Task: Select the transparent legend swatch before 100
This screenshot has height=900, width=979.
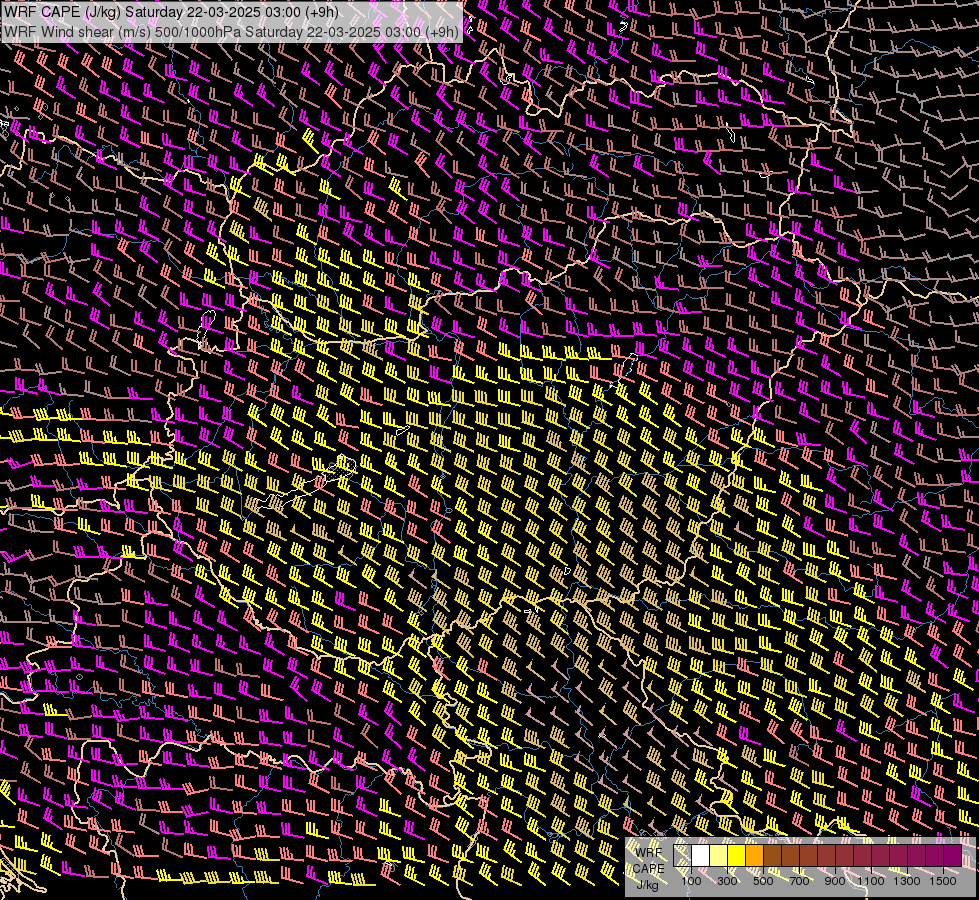Action: [682, 855]
